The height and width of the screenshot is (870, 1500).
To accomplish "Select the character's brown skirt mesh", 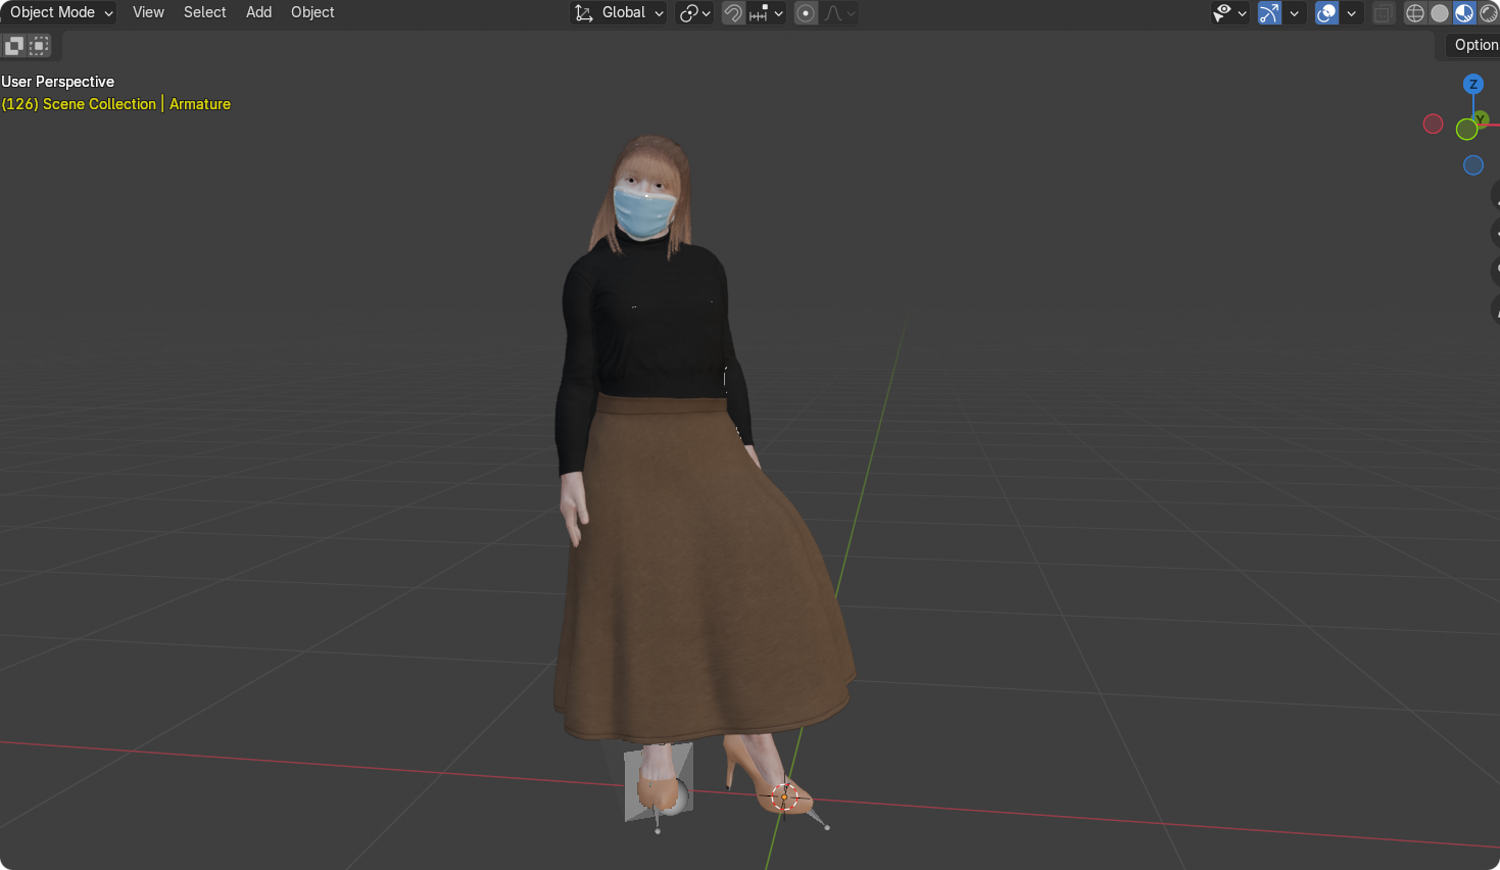I will (700, 570).
